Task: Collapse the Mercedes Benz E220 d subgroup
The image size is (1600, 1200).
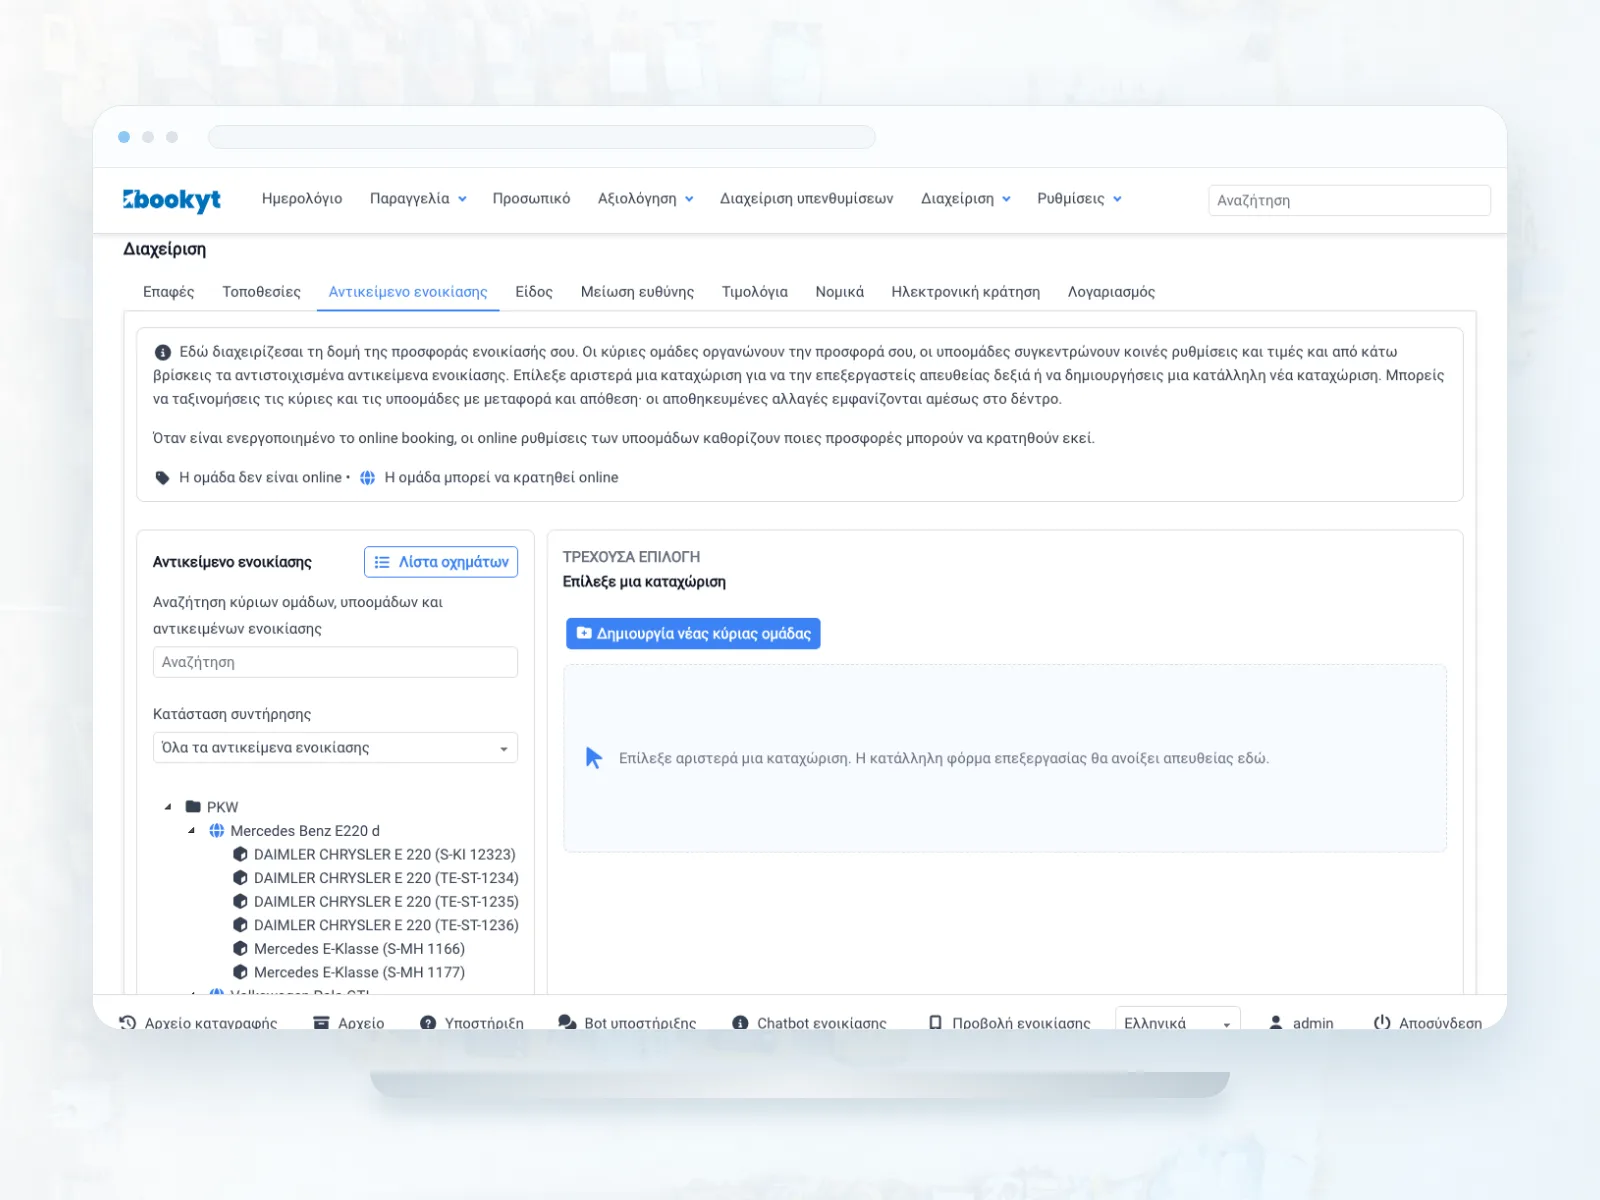Action: (x=192, y=831)
